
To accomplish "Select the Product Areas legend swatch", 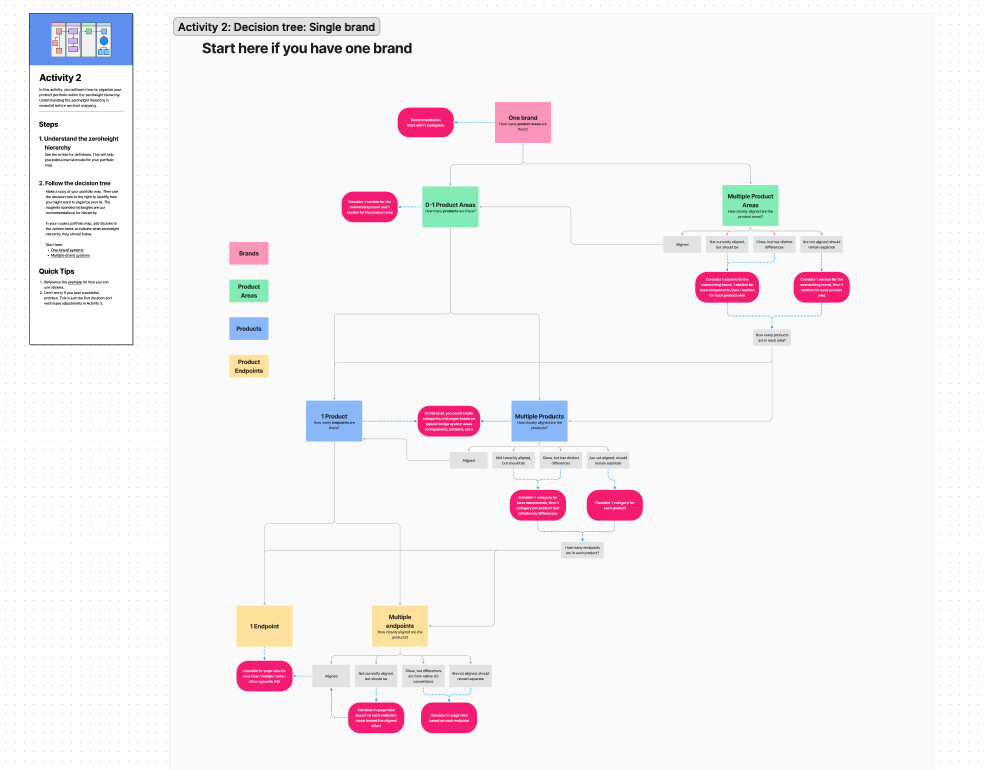I will 249,291.
